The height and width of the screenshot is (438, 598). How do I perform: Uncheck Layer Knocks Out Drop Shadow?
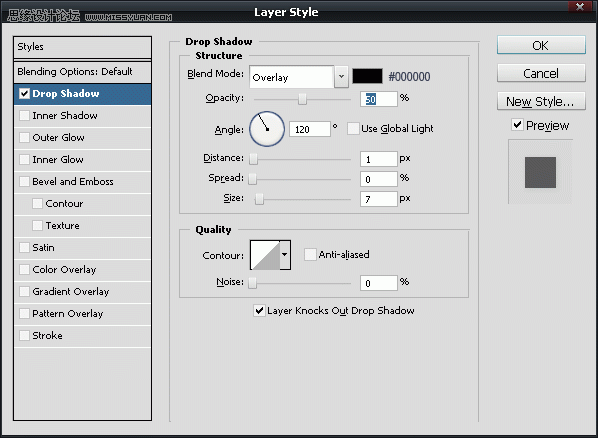(x=259, y=311)
